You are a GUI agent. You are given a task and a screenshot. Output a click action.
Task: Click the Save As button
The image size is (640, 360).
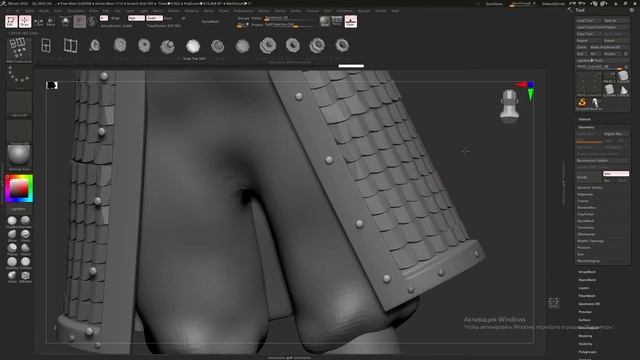[616, 20]
